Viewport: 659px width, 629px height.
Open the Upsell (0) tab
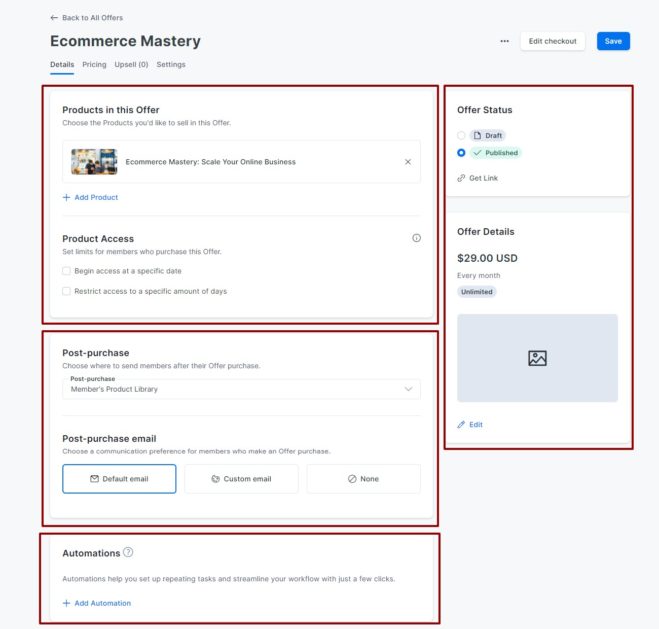131,64
